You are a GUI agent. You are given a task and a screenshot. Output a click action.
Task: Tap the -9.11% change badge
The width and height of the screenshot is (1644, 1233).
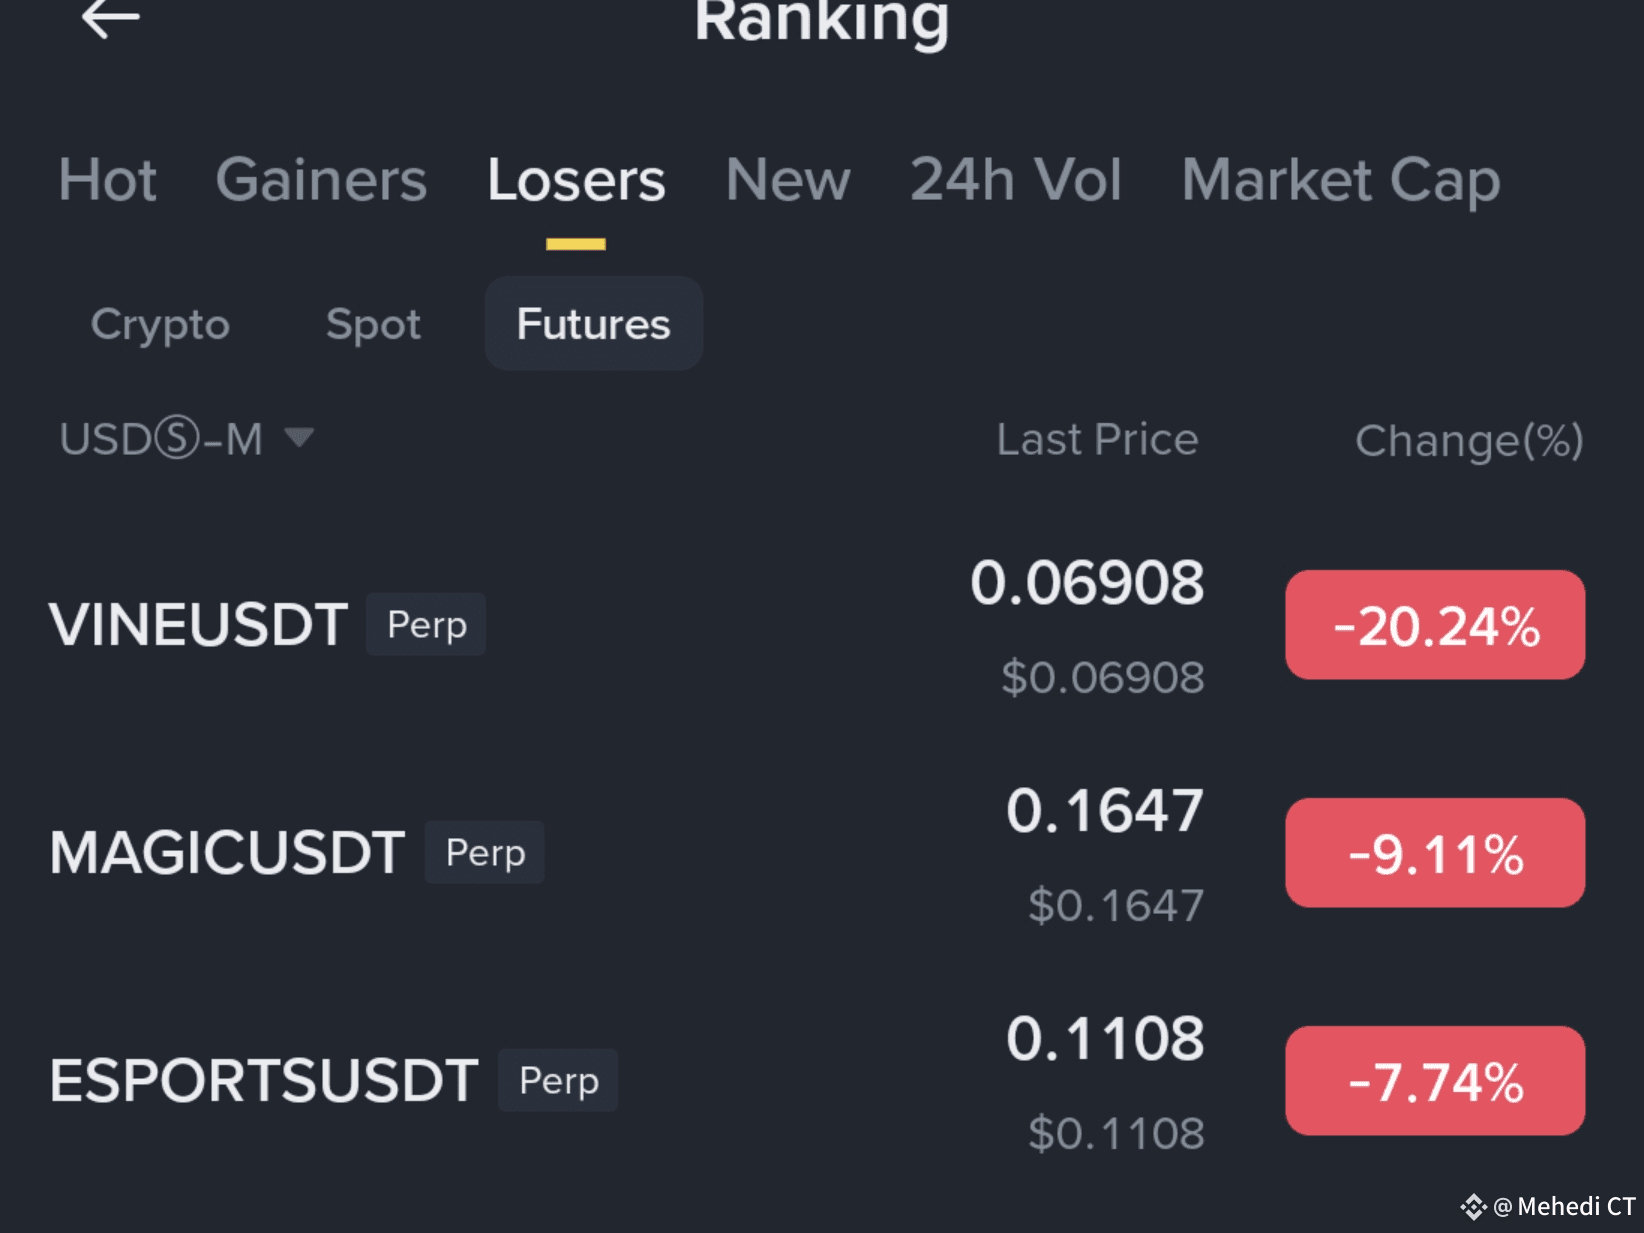point(1435,853)
